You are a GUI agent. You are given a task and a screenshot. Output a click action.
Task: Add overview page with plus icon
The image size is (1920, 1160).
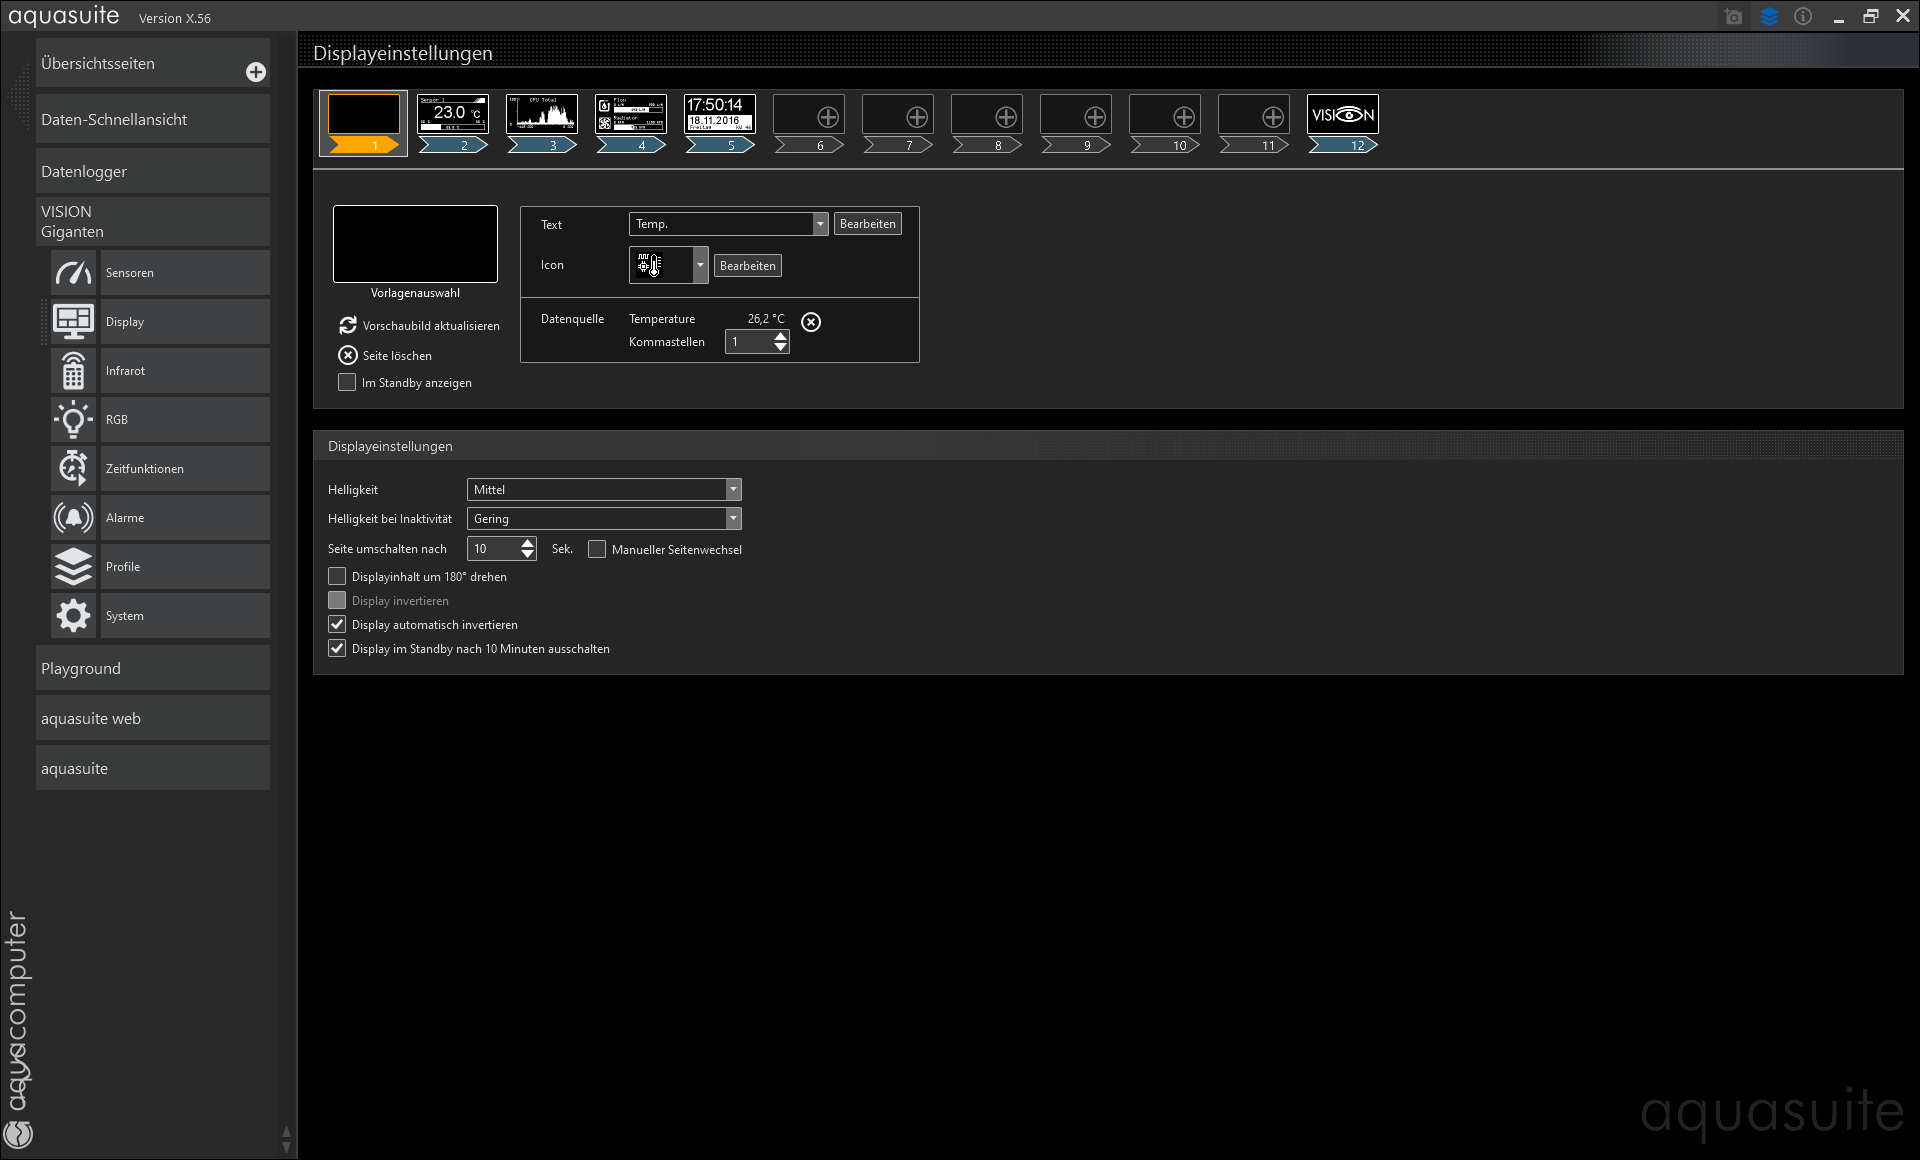point(256,72)
